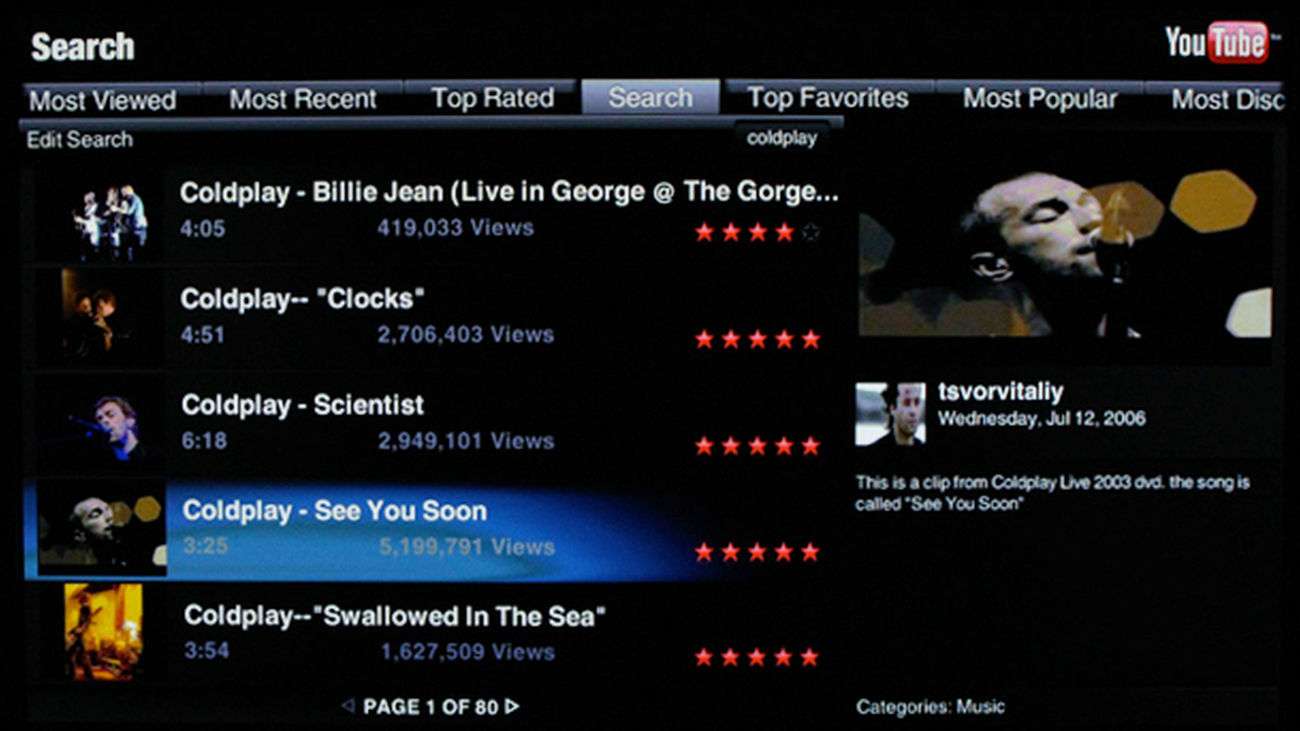Click tsvorvitaliy uploader avatar
The width and height of the screenshot is (1300, 731).
(890, 413)
